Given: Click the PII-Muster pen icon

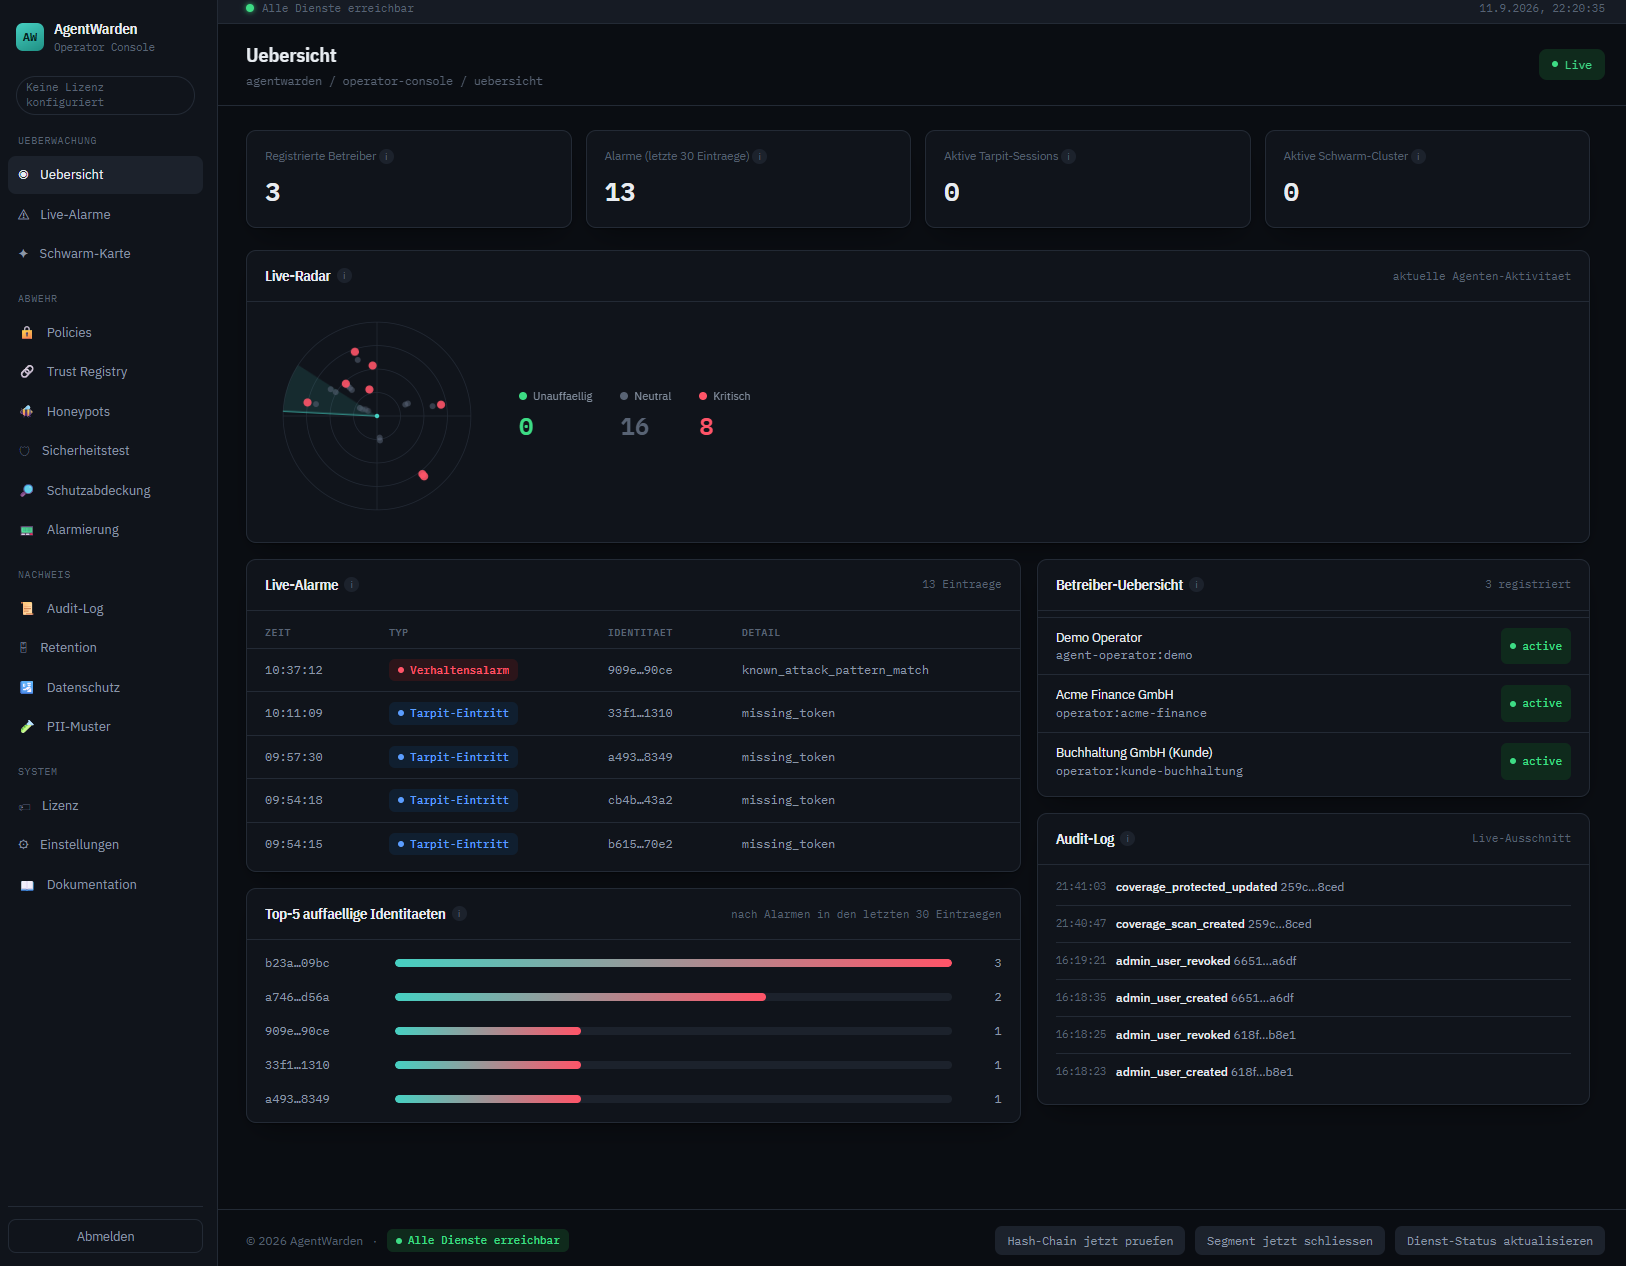Looking at the screenshot, I should coord(27,727).
